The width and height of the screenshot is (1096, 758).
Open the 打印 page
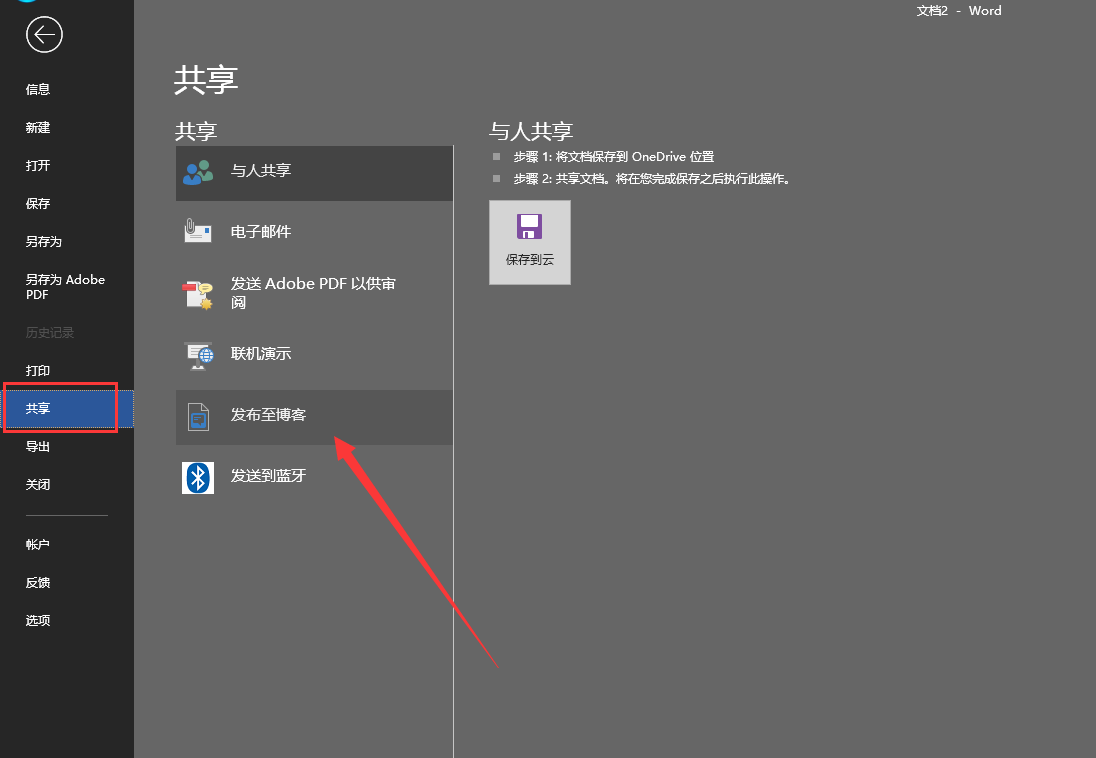(x=38, y=370)
